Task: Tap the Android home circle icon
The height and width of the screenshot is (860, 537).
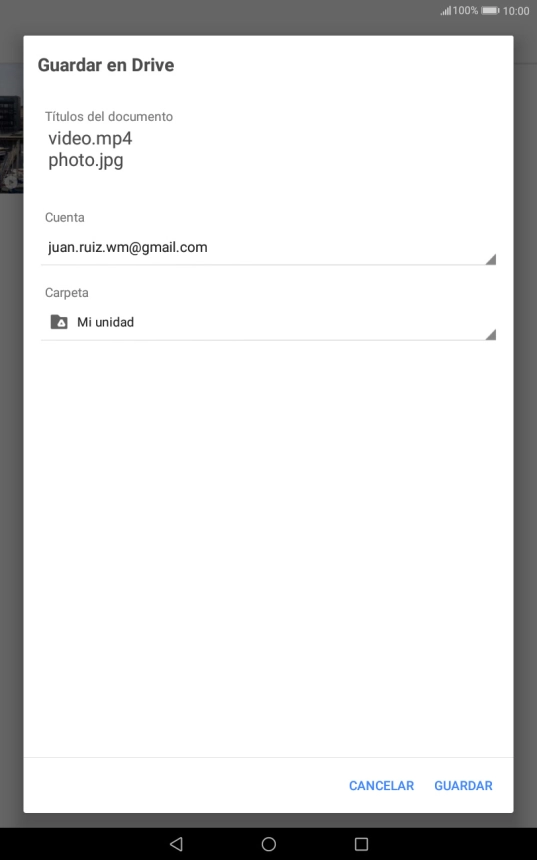Action: tap(268, 844)
